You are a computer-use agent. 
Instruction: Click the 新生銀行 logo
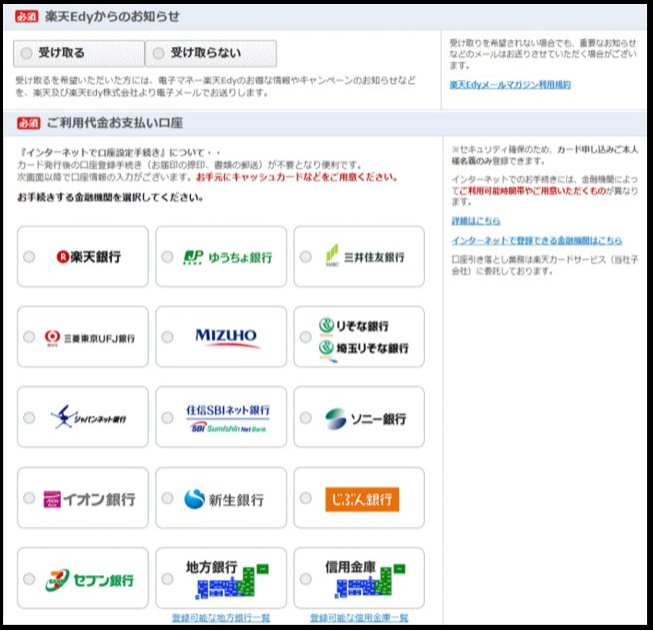tap(224, 499)
